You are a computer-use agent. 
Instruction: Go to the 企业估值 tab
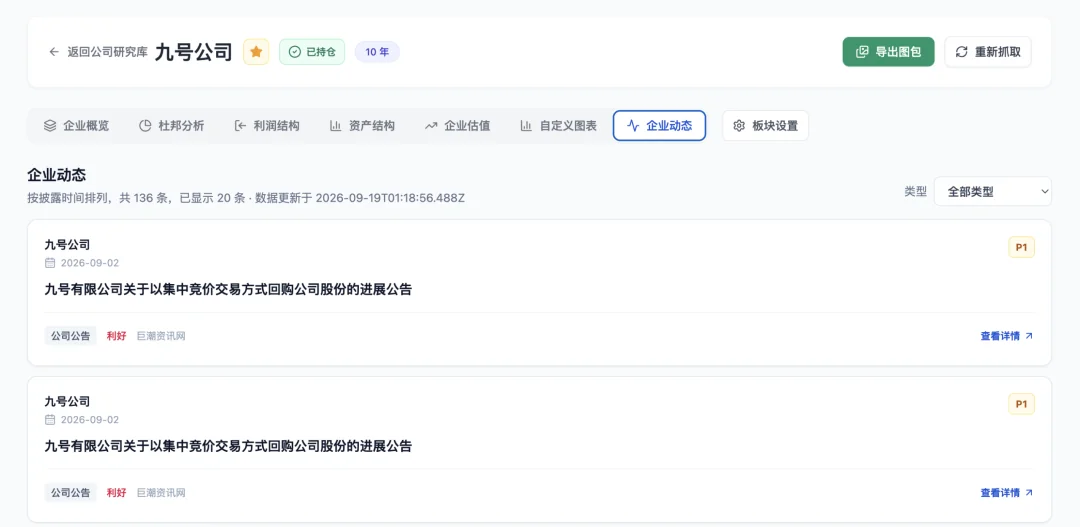click(457, 126)
